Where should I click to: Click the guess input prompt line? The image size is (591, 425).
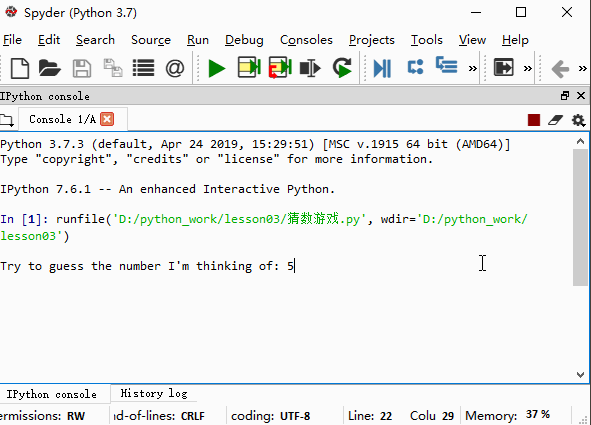click(147, 266)
